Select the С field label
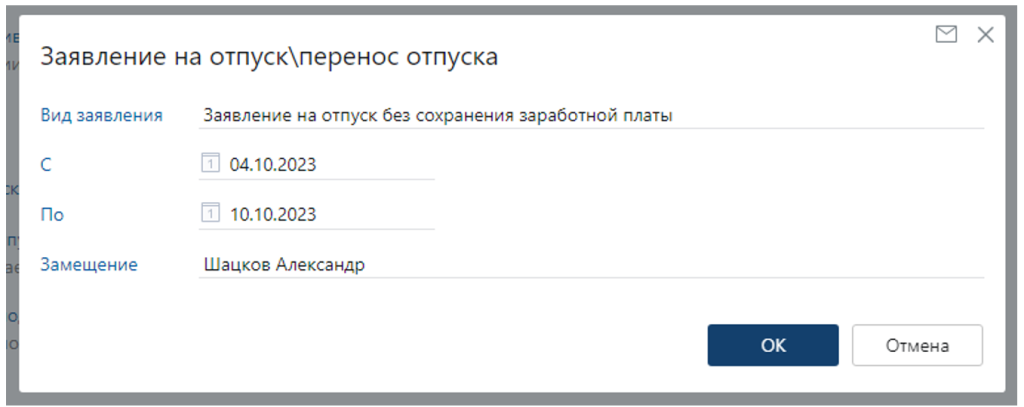This screenshot has height=407, width=1024. [46, 165]
